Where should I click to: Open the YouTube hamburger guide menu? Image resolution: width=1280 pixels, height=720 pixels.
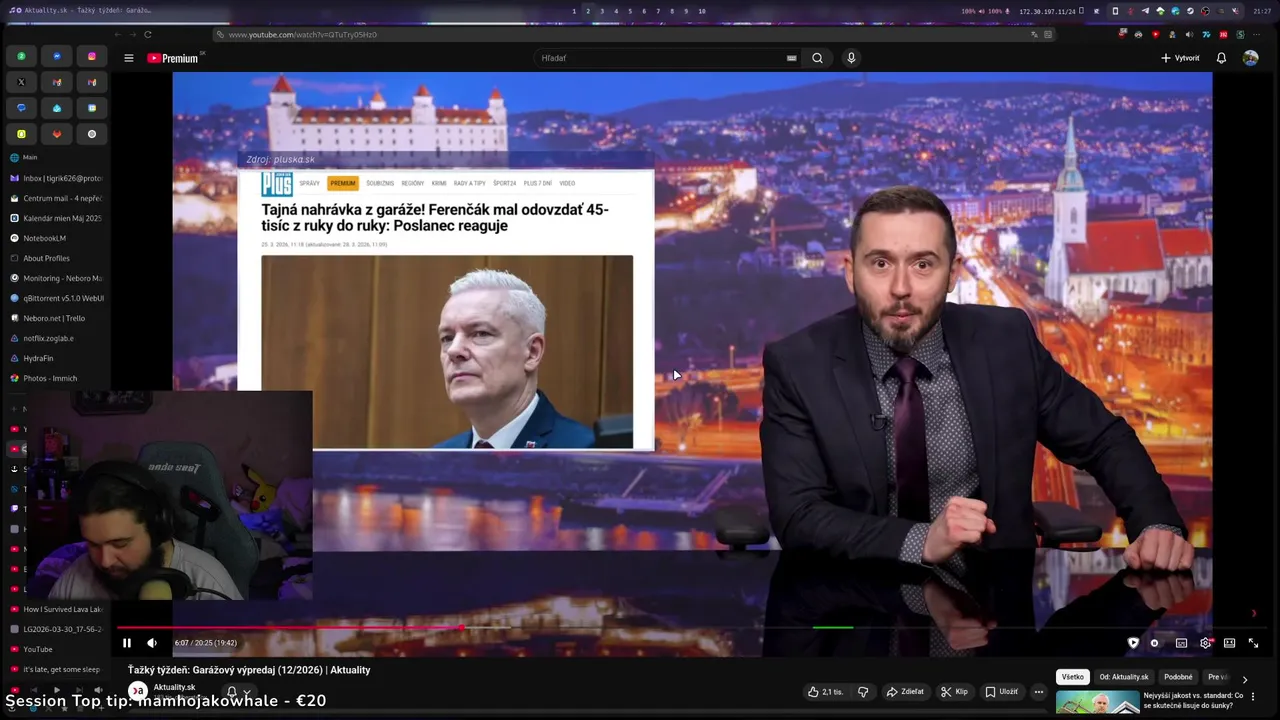coord(128,58)
